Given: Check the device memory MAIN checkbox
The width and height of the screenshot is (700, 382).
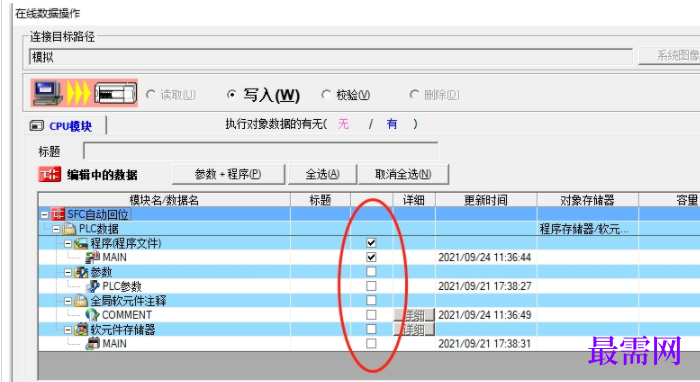Looking at the screenshot, I should pyautogui.click(x=371, y=343).
